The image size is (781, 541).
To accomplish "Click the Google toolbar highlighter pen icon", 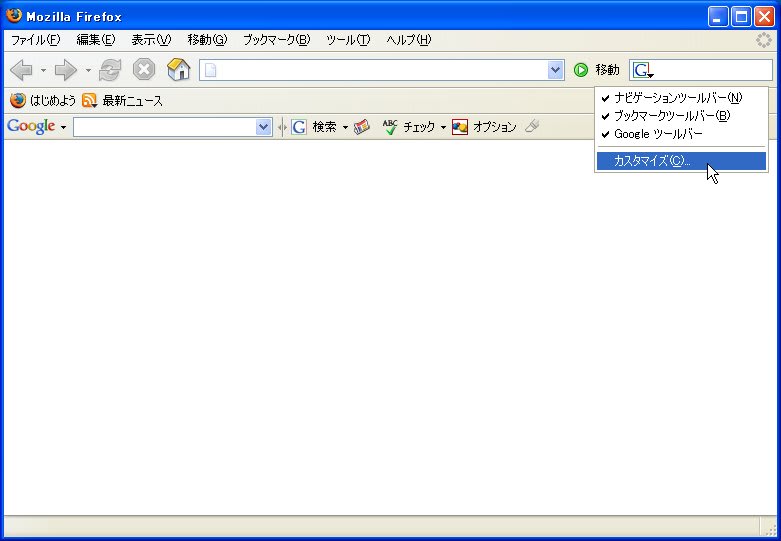I will click(x=532, y=127).
